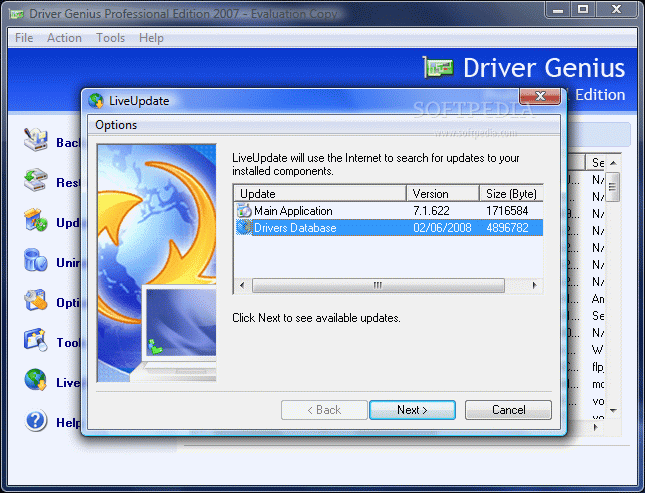Sort by the Update column header
645x493 pixels.
pyautogui.click(x=320, y=193)
